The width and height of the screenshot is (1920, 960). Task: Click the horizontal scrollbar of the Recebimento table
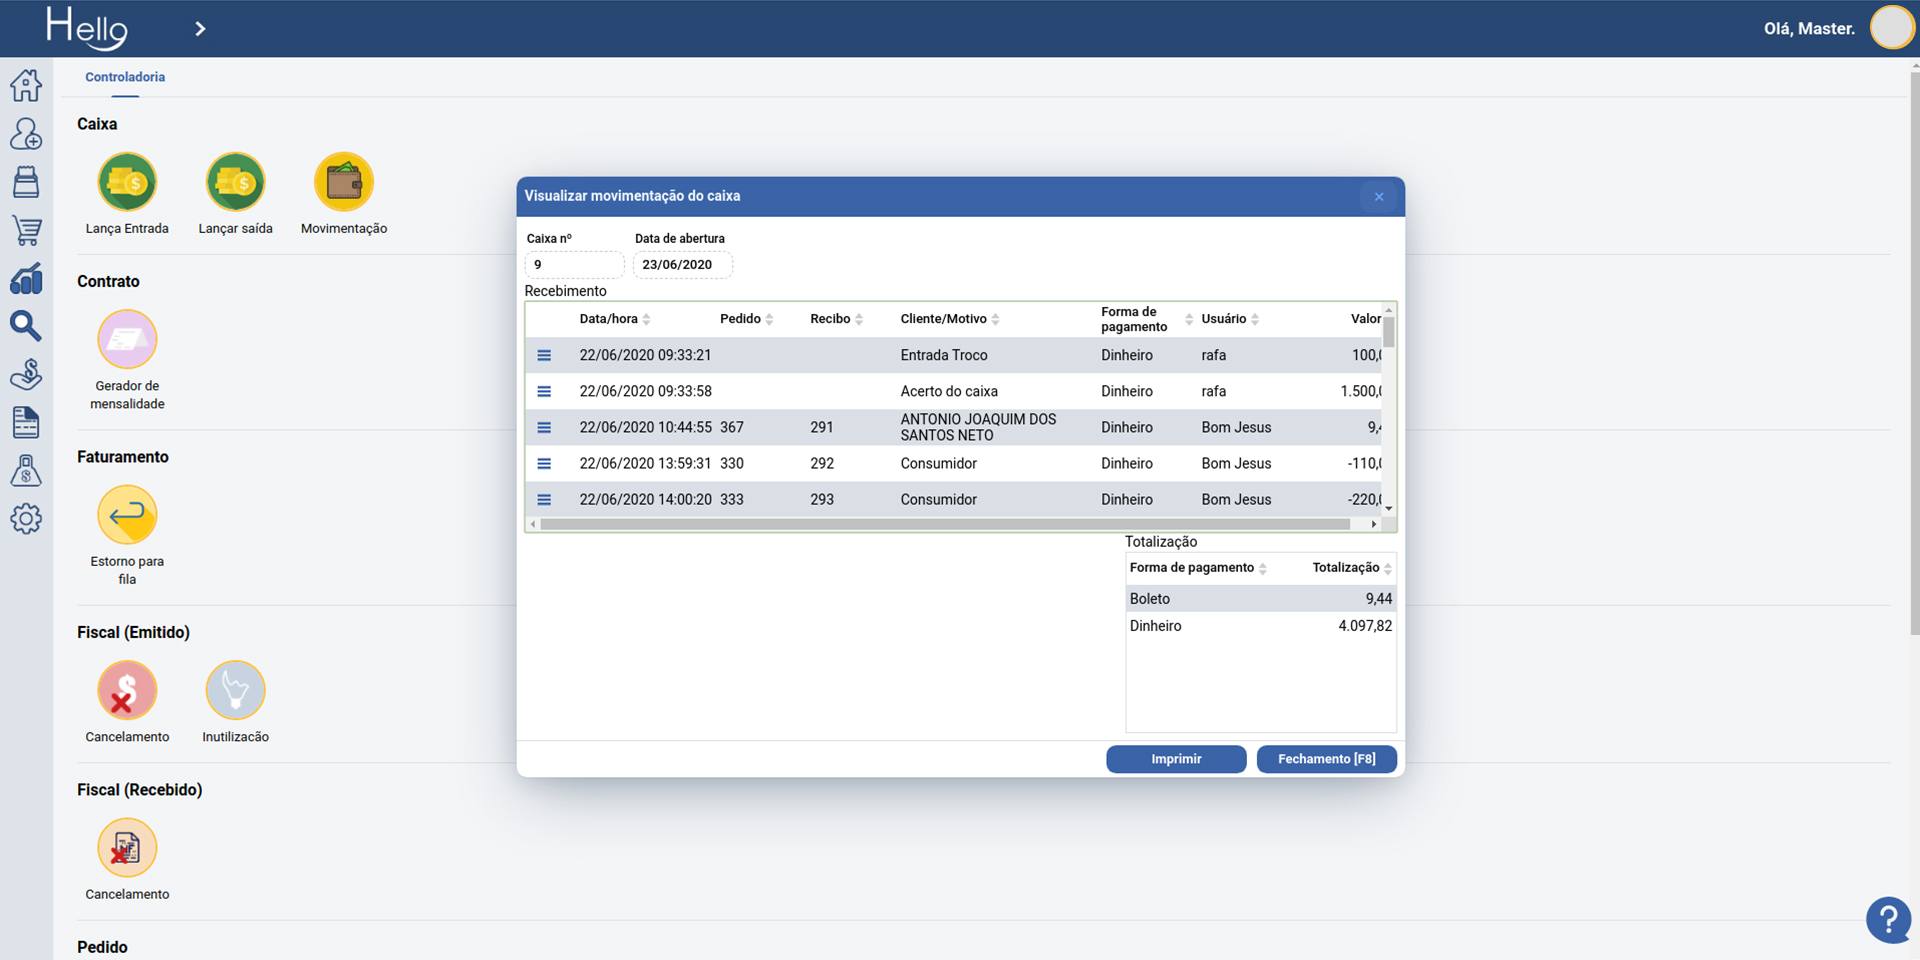945,524
